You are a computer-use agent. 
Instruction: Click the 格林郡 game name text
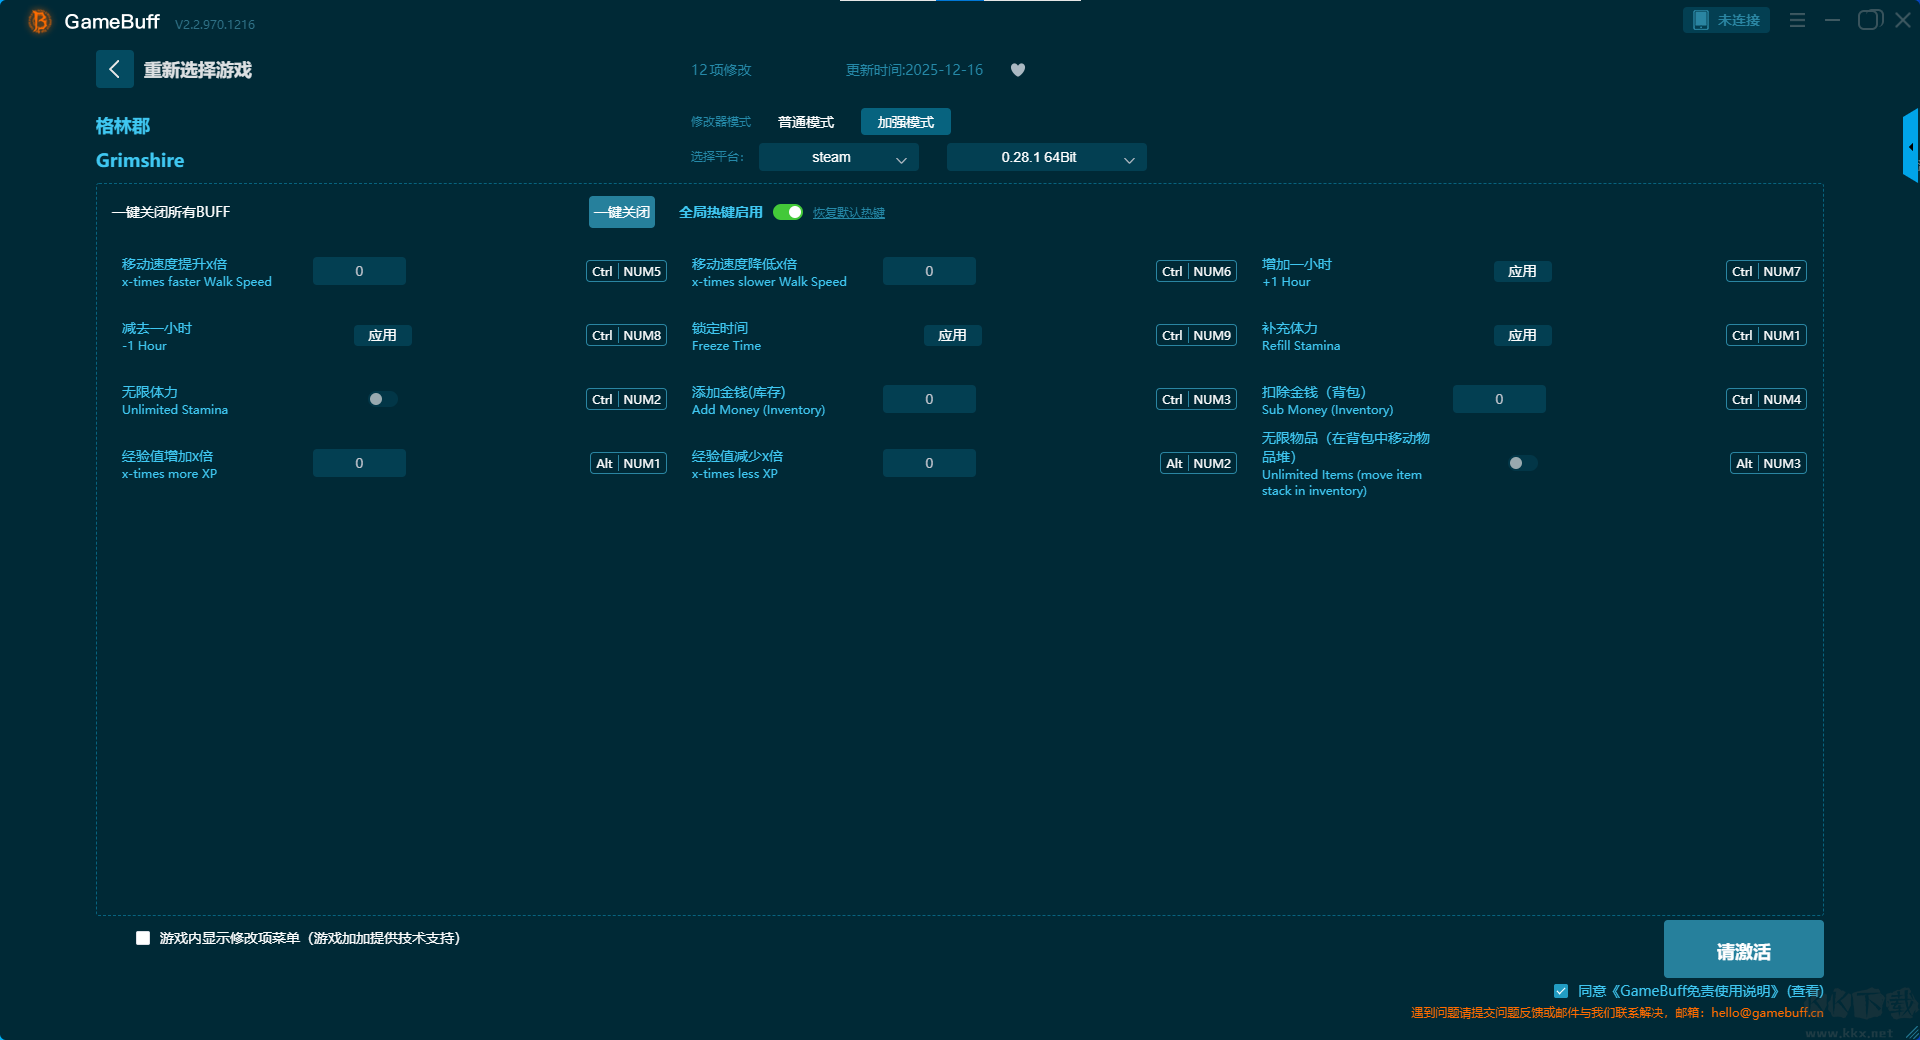[123, 126]
